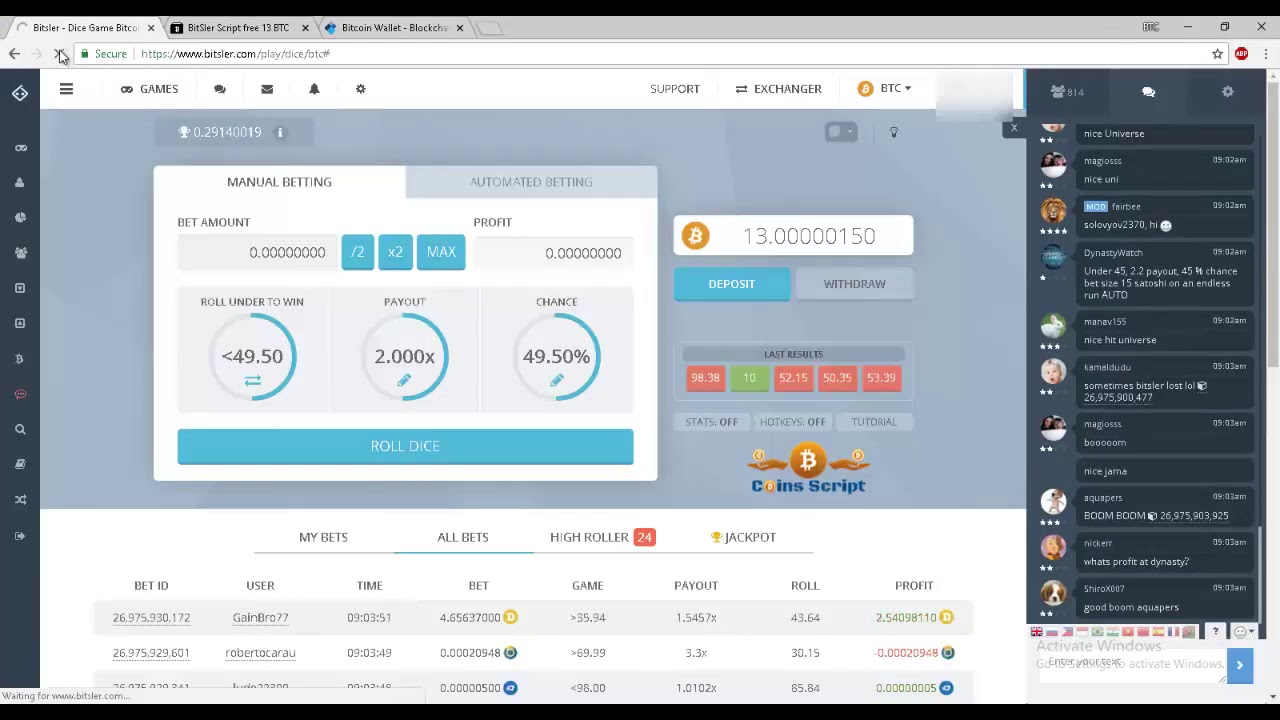
Task: Open the HIGH ROLLER tab
Action: pos(601,537)
